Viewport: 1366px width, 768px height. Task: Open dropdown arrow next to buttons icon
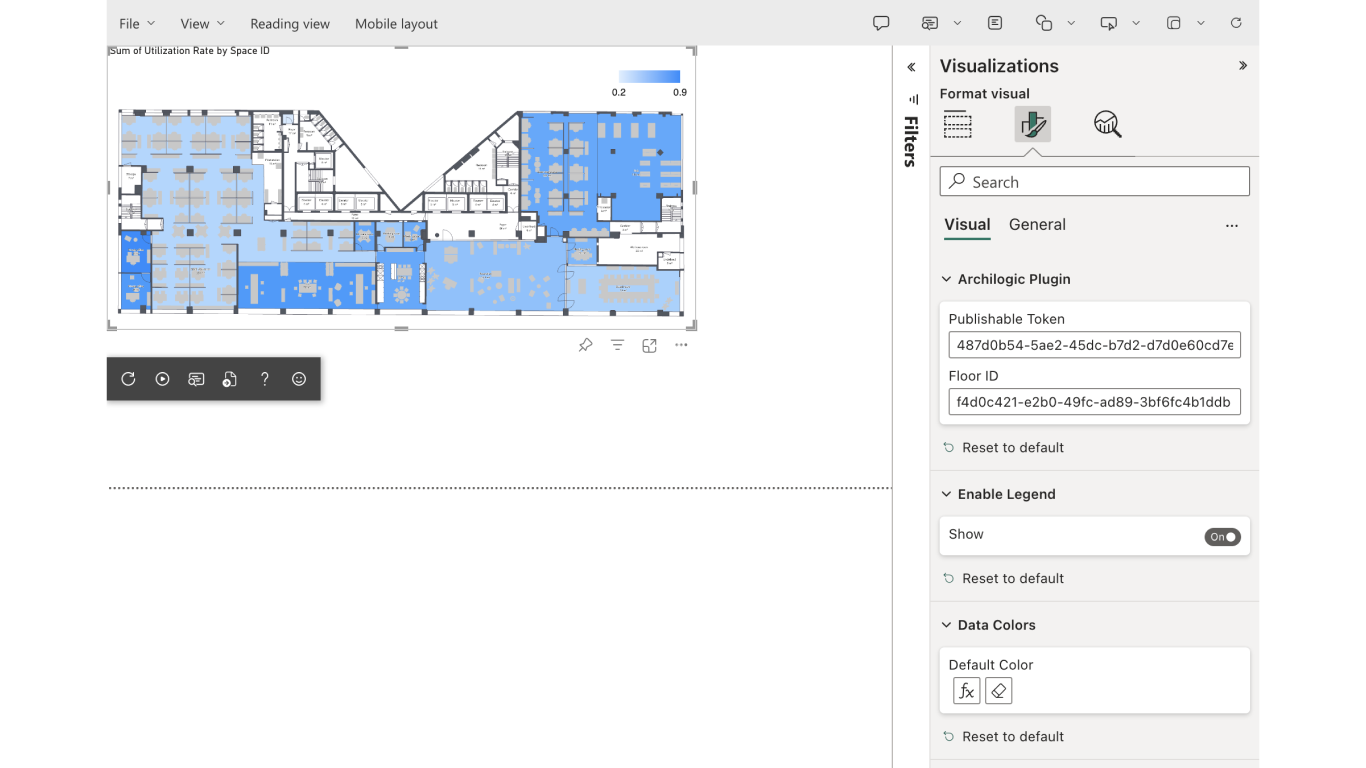[1136, 23]
